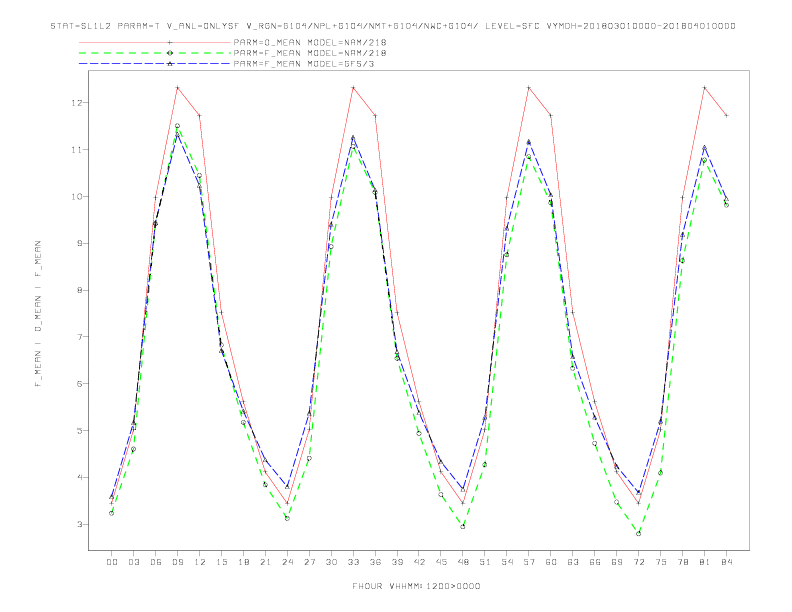
Task: Click x-axis forecast hour label 75
Action: (x=661, y=562)
